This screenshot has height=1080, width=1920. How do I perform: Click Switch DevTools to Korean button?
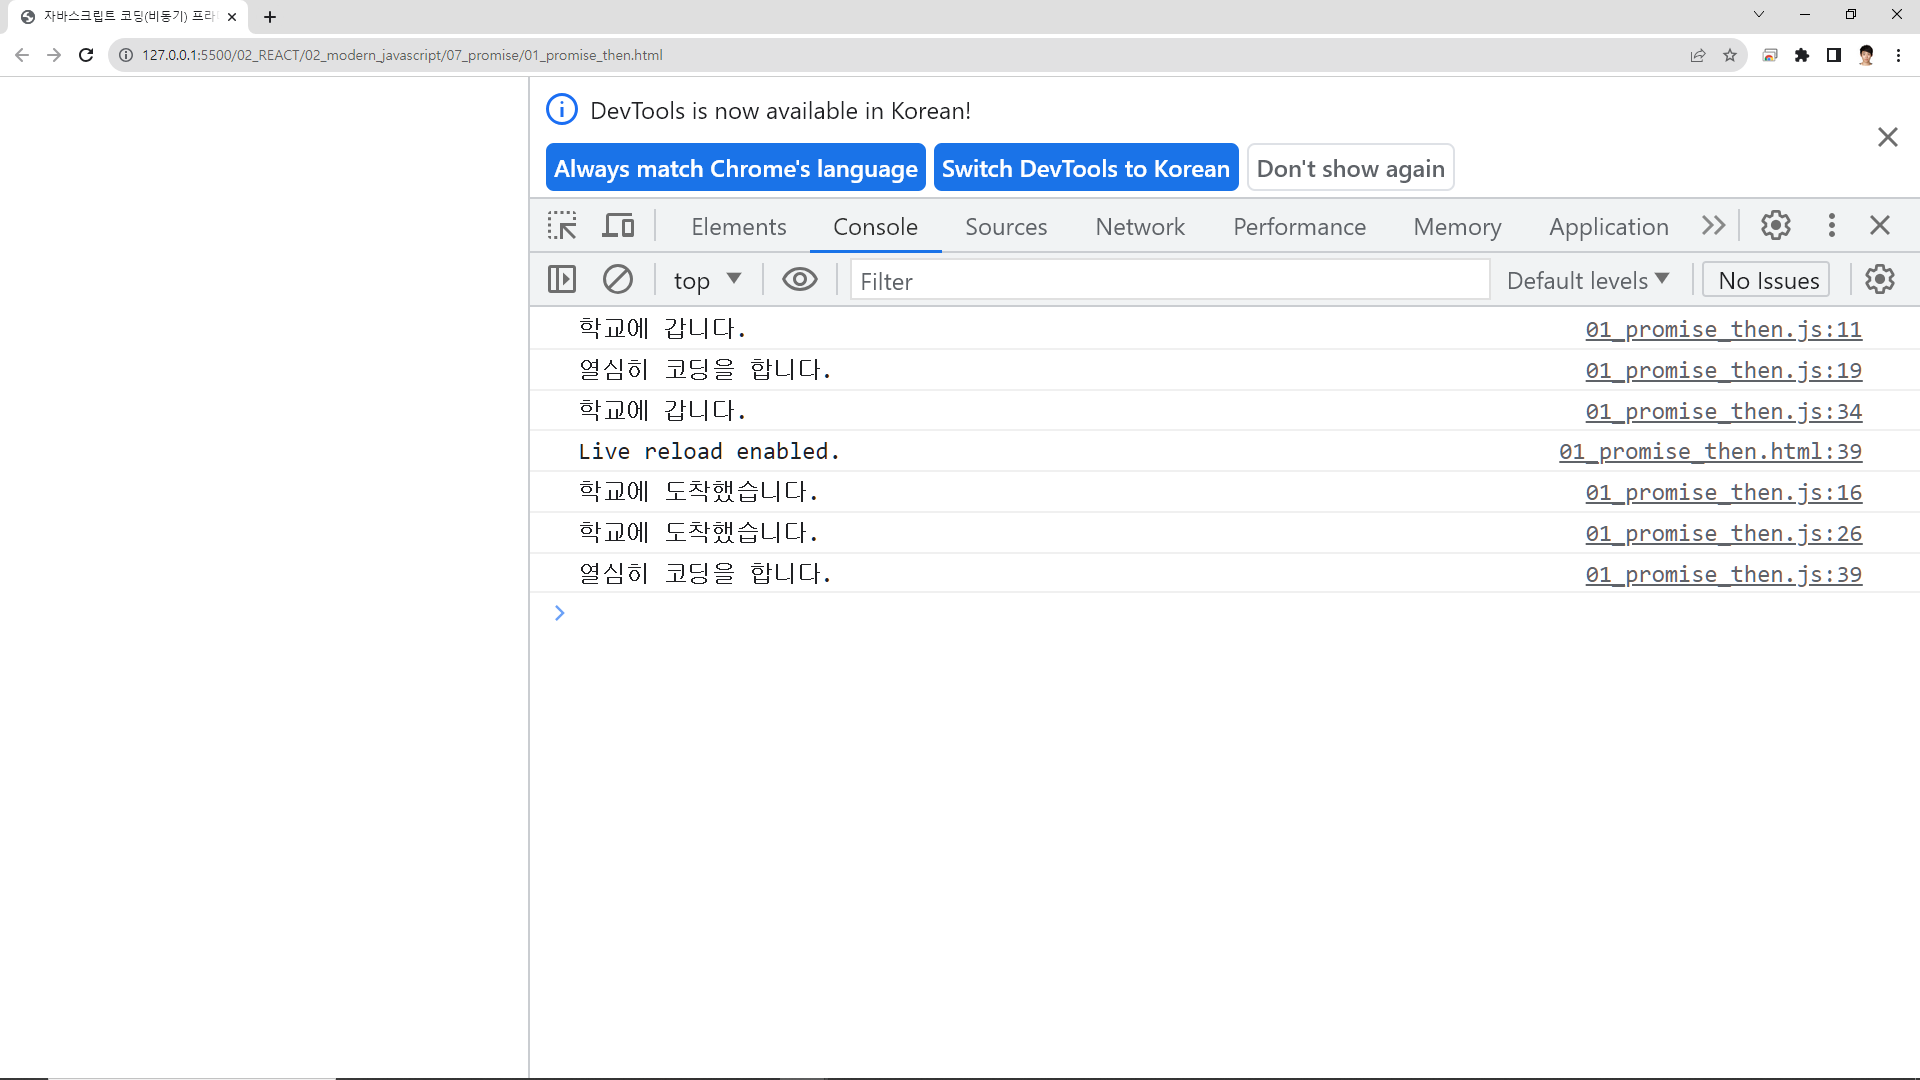click(1085, 168)
